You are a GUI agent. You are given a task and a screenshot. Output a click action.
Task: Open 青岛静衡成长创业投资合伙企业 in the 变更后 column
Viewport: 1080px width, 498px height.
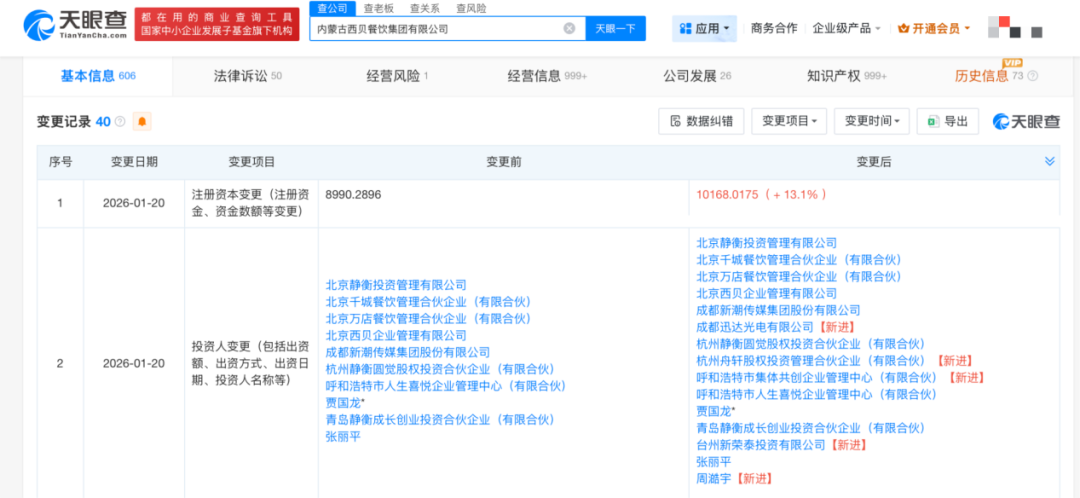tap(811, 428)
